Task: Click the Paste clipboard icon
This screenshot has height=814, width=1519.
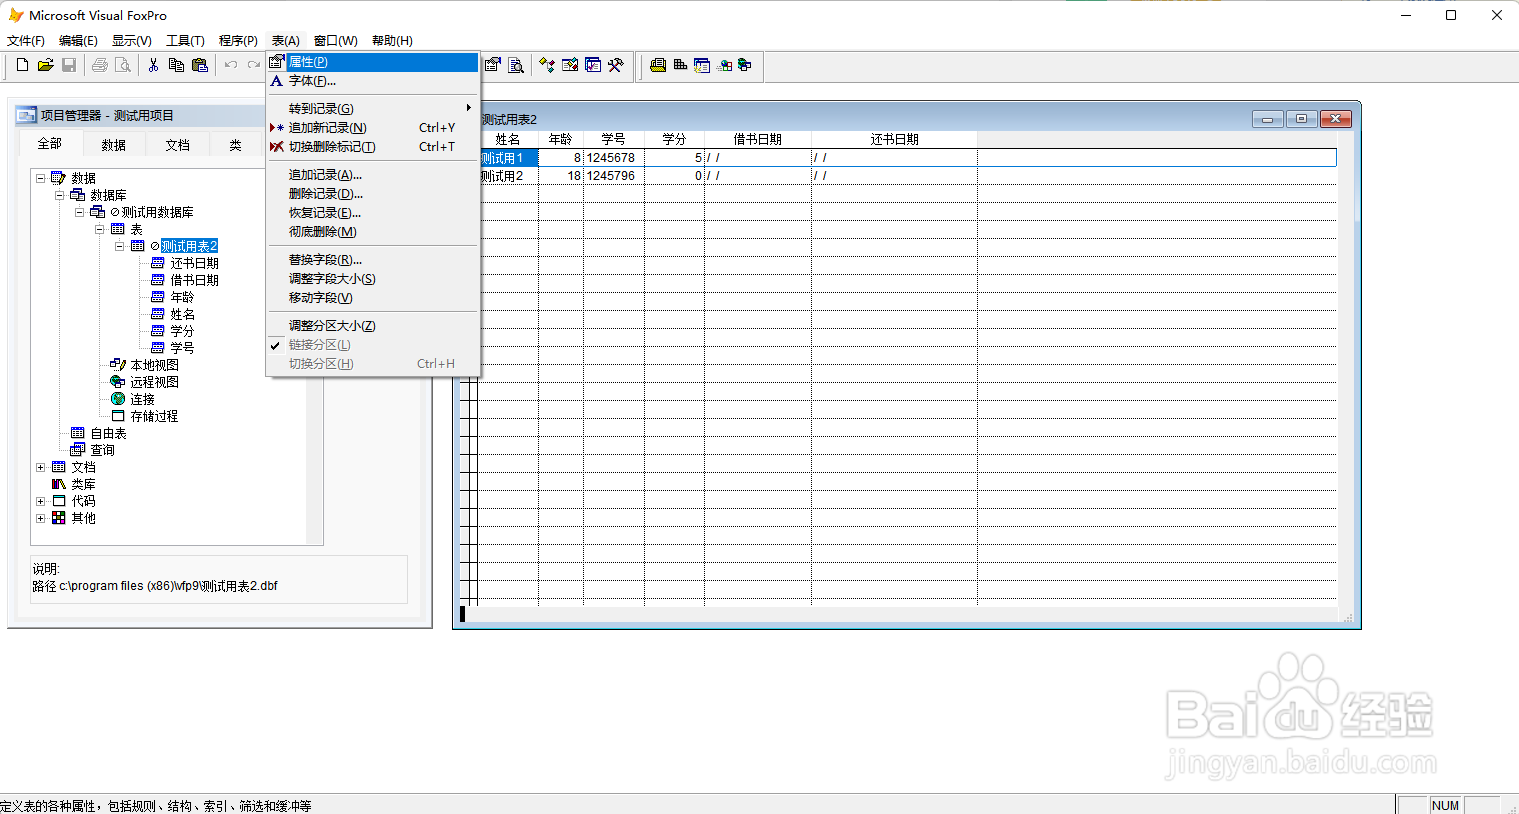Action: (200, 65)
